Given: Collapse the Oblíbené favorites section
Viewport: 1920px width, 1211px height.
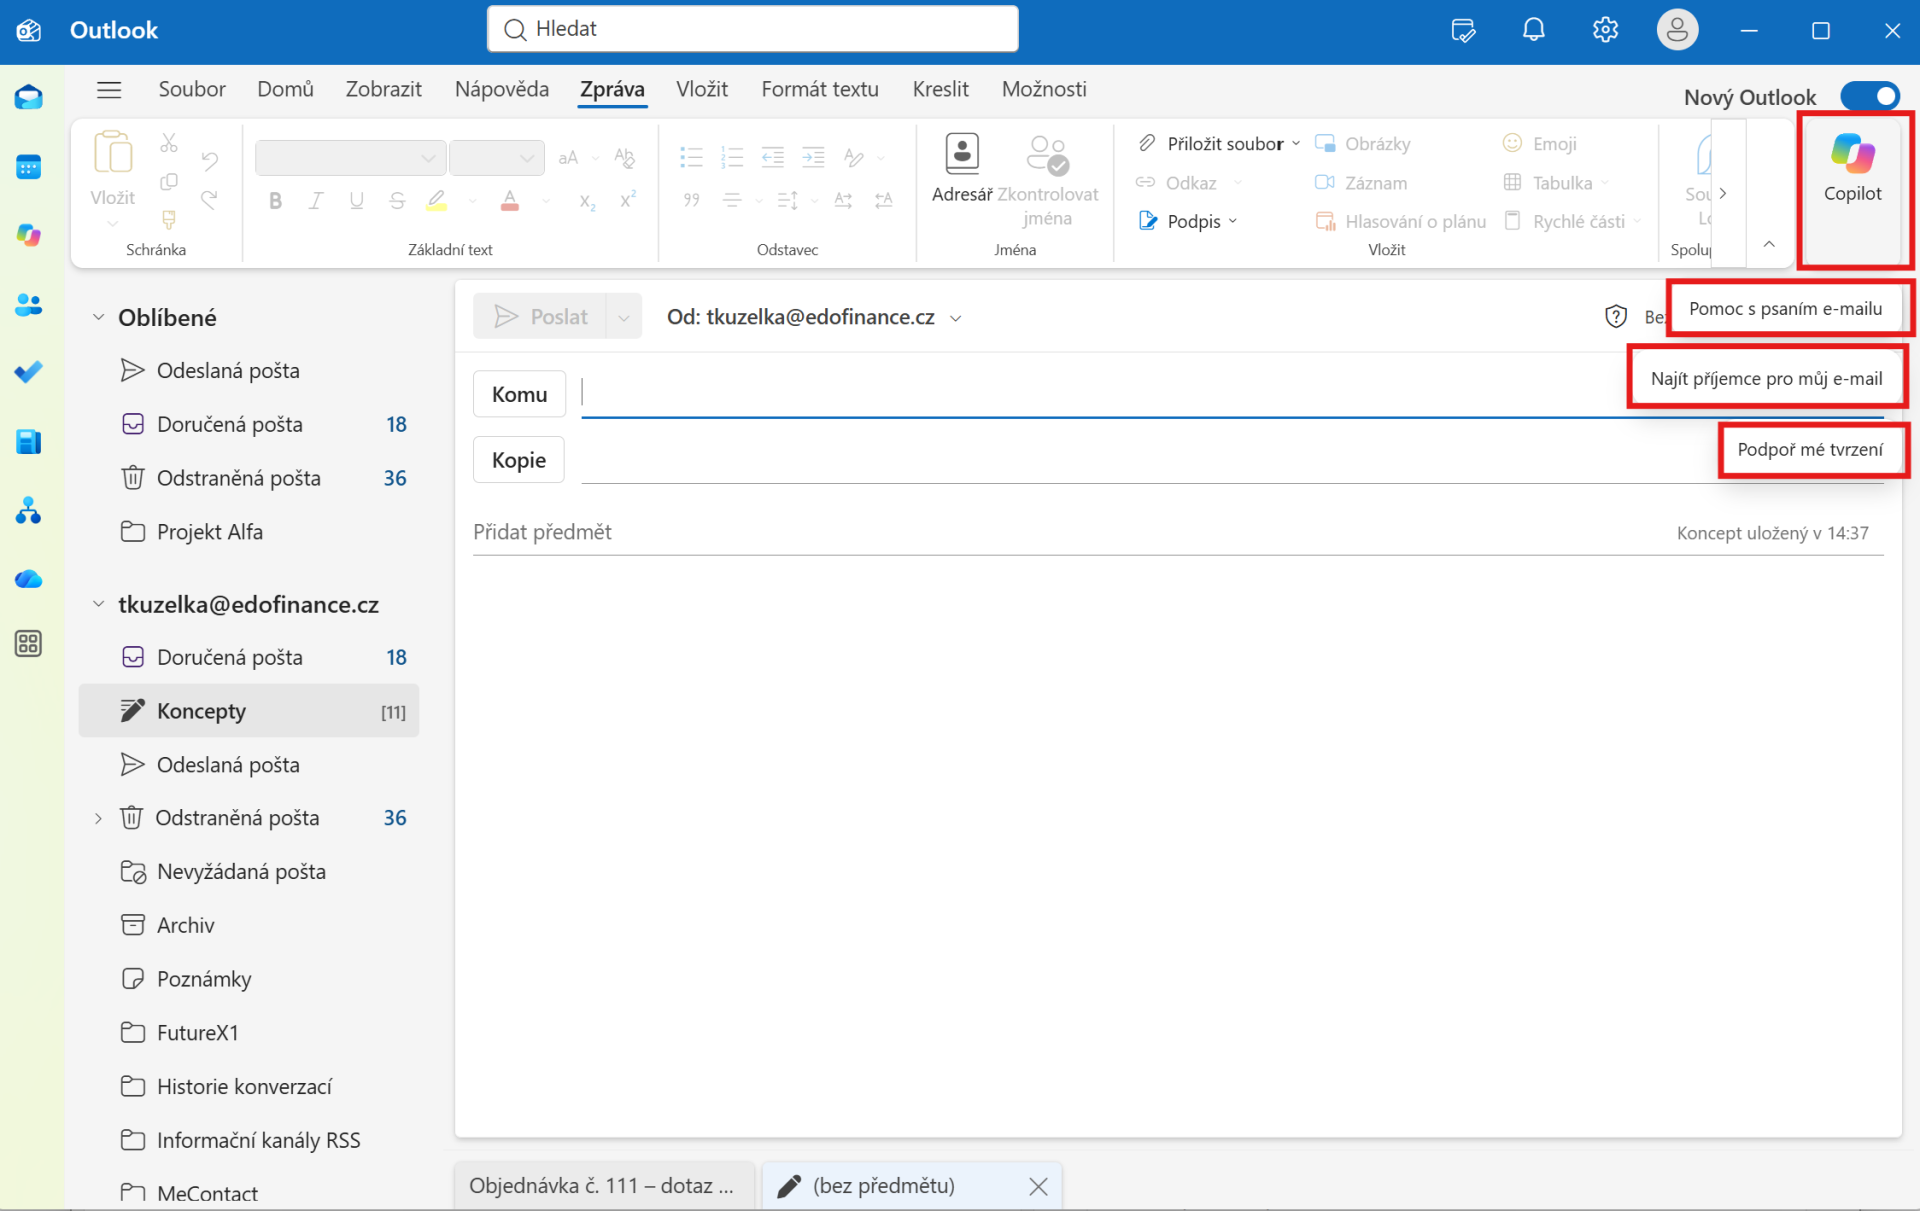Looking at the screenshot, I should point(98,317).
